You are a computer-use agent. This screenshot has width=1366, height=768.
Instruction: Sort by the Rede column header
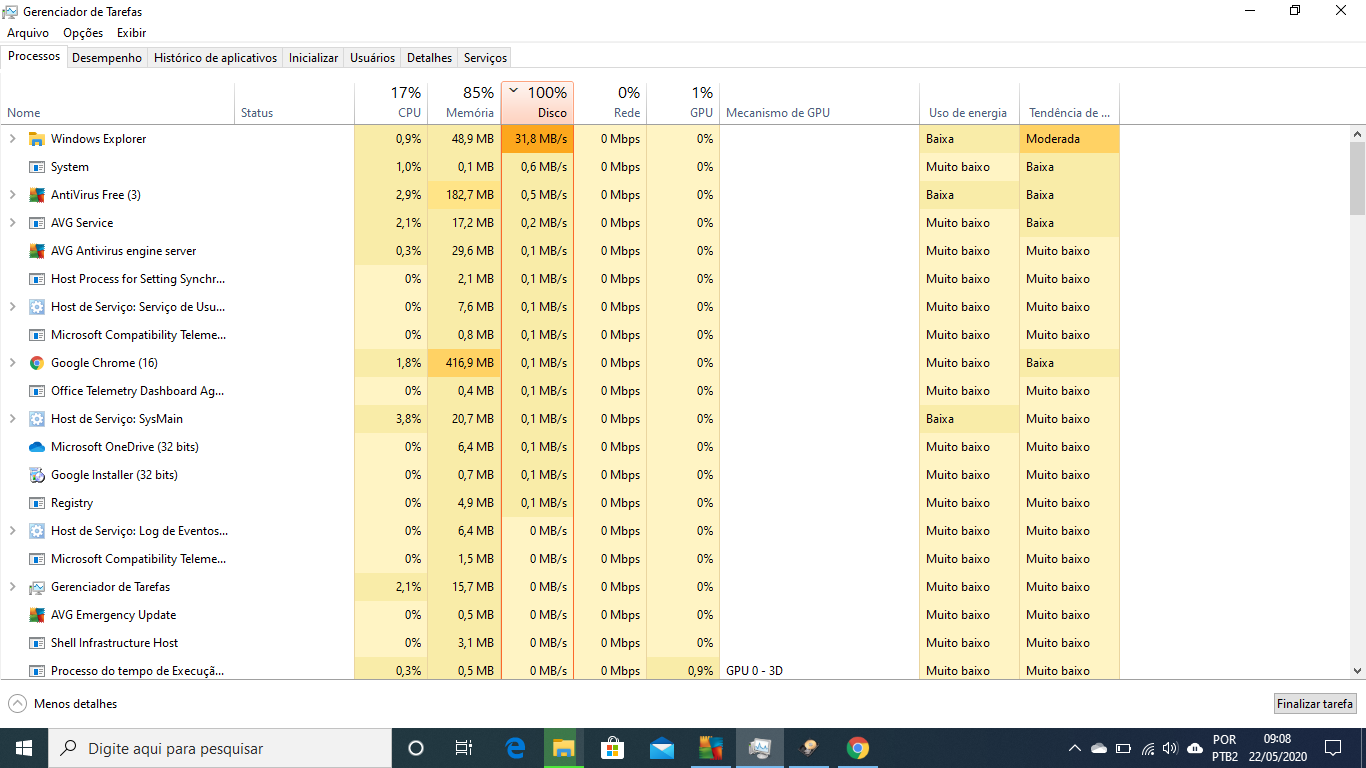610,102
